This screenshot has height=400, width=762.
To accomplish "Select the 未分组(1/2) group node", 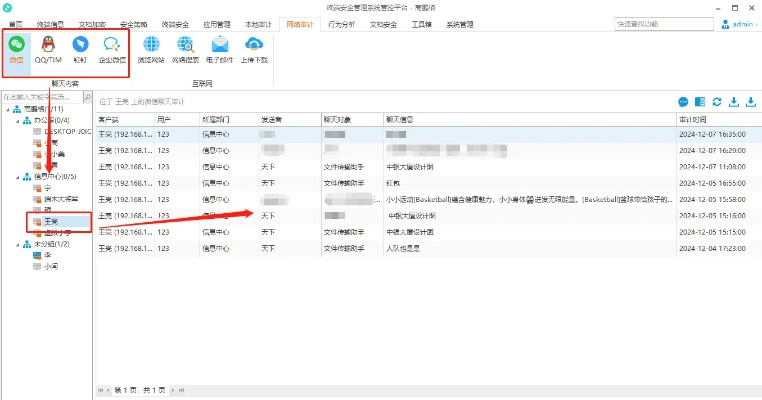I will coord(52,244).
